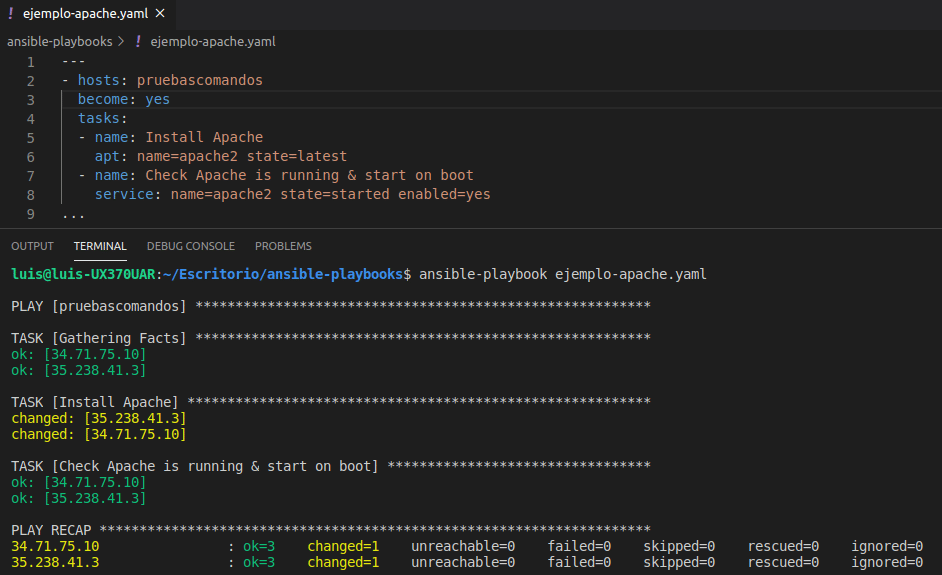Click 'changed=1' in the 35.238.41.3 recap row

pos(343,562)
